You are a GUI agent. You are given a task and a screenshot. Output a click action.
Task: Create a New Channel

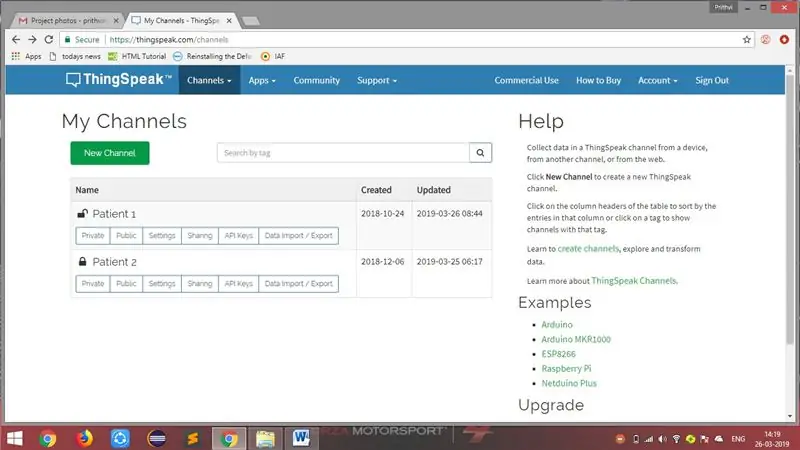coord(110,153)
